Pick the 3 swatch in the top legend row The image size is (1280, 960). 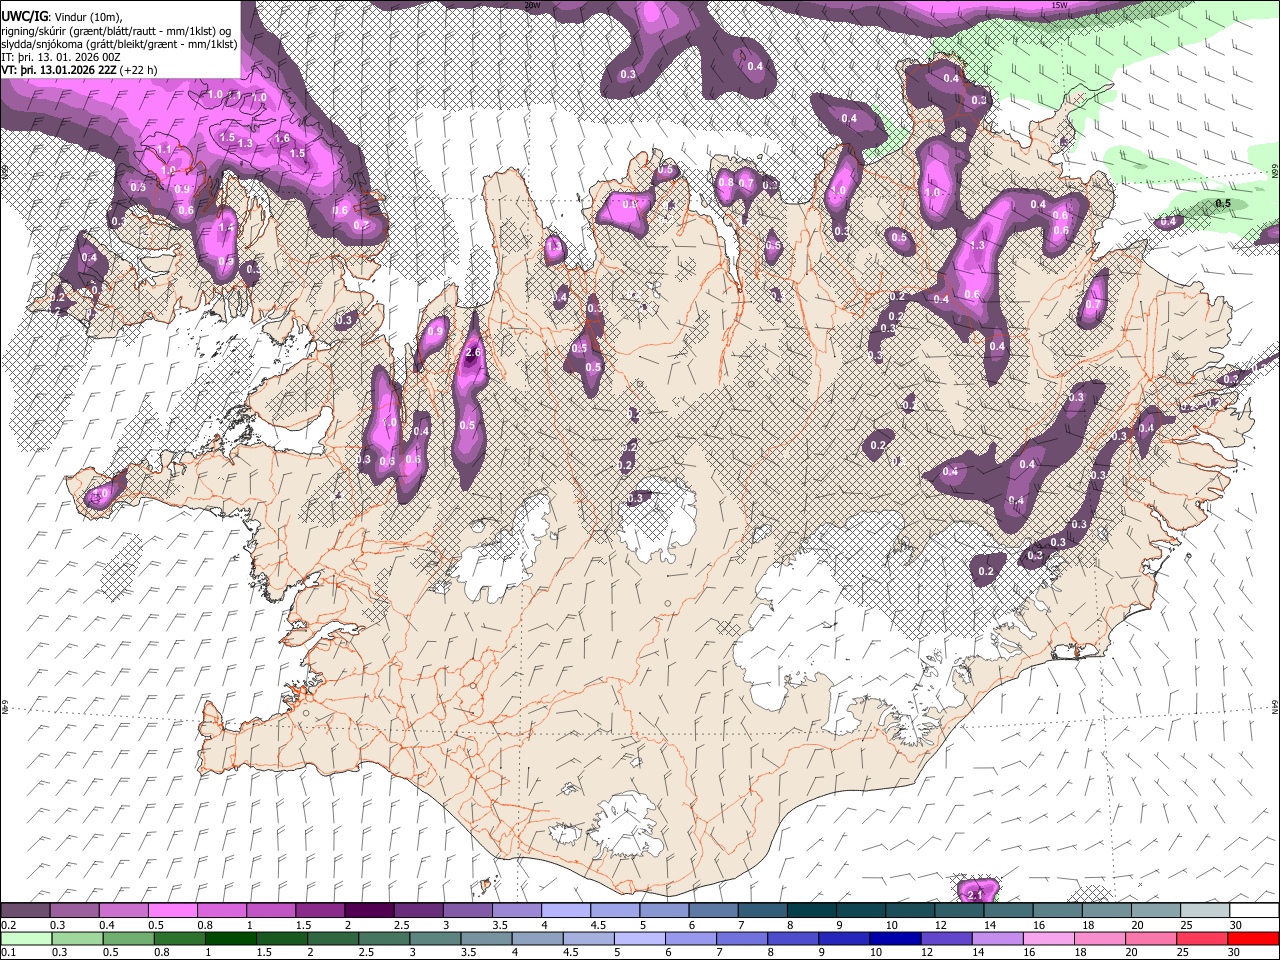466,911
